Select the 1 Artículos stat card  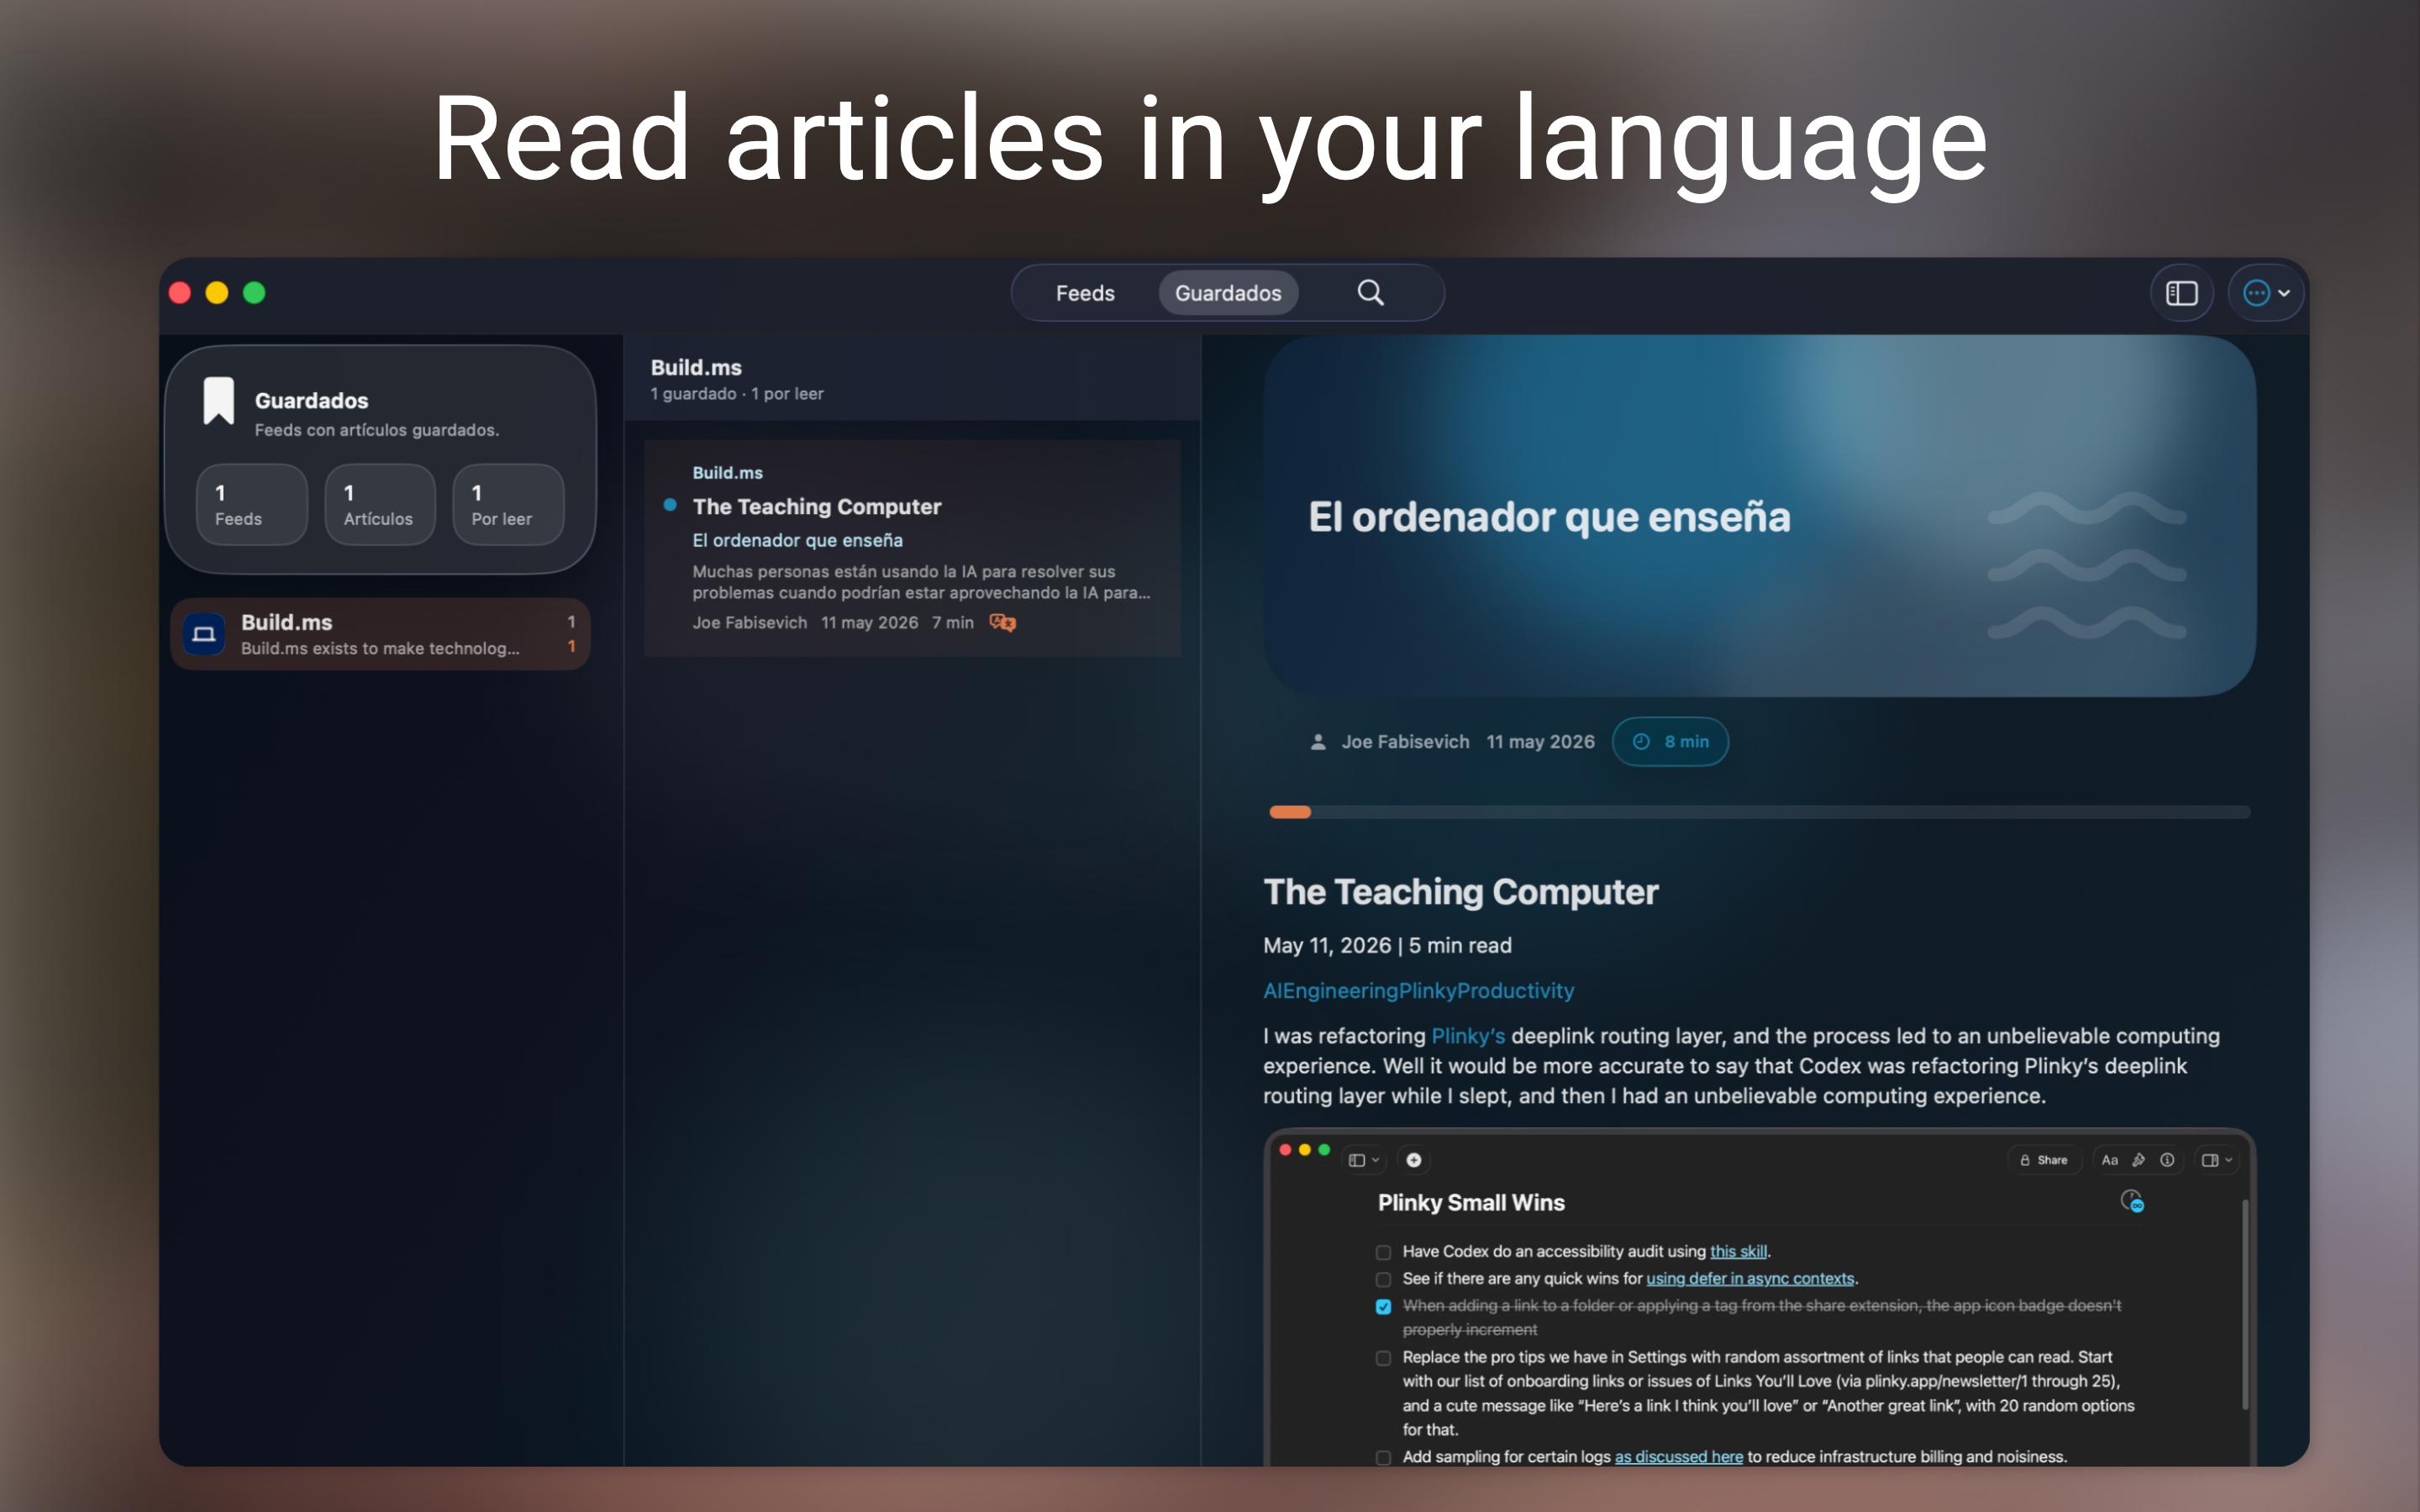pos(380,504)
